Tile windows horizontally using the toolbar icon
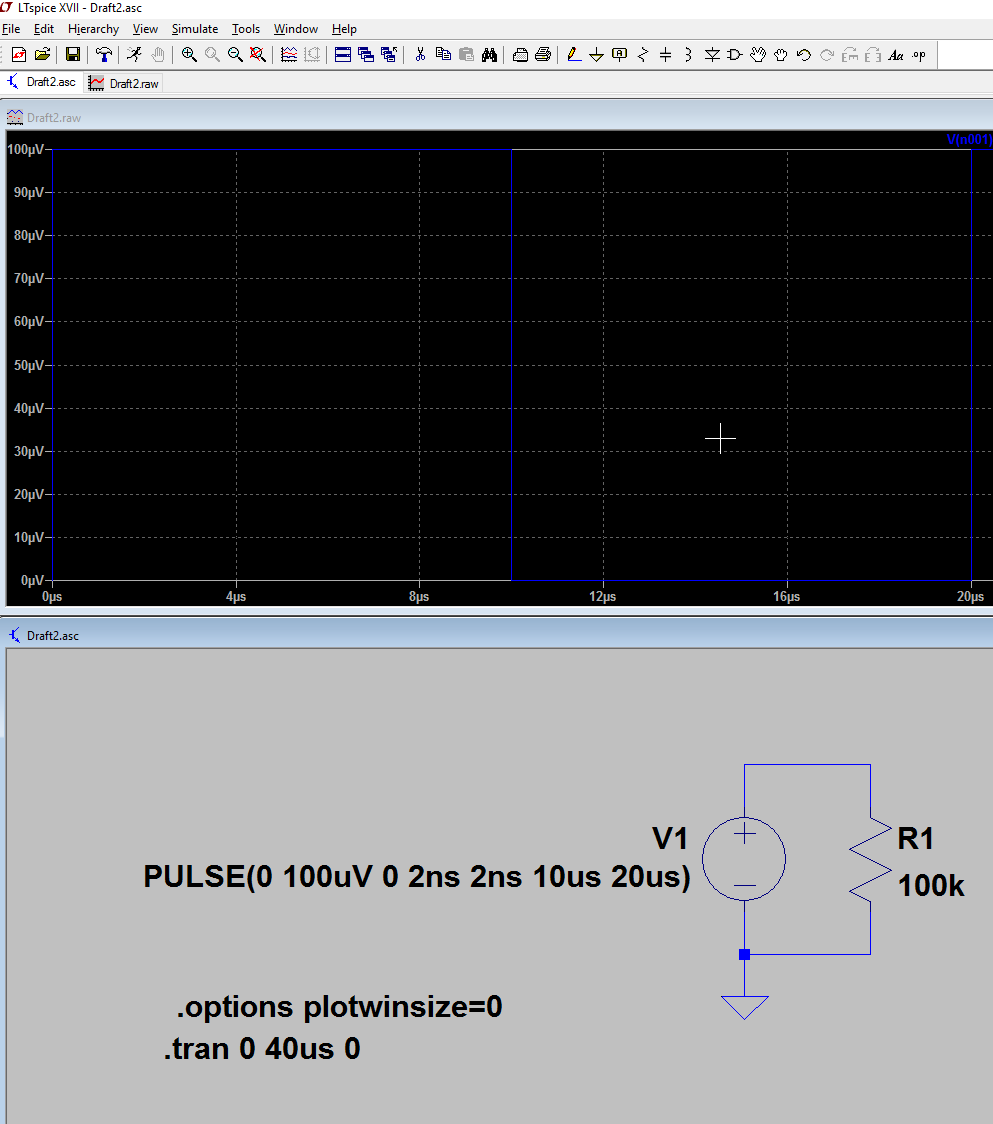The width and height of the screenshot is (993, 1124). pos(343,54)
